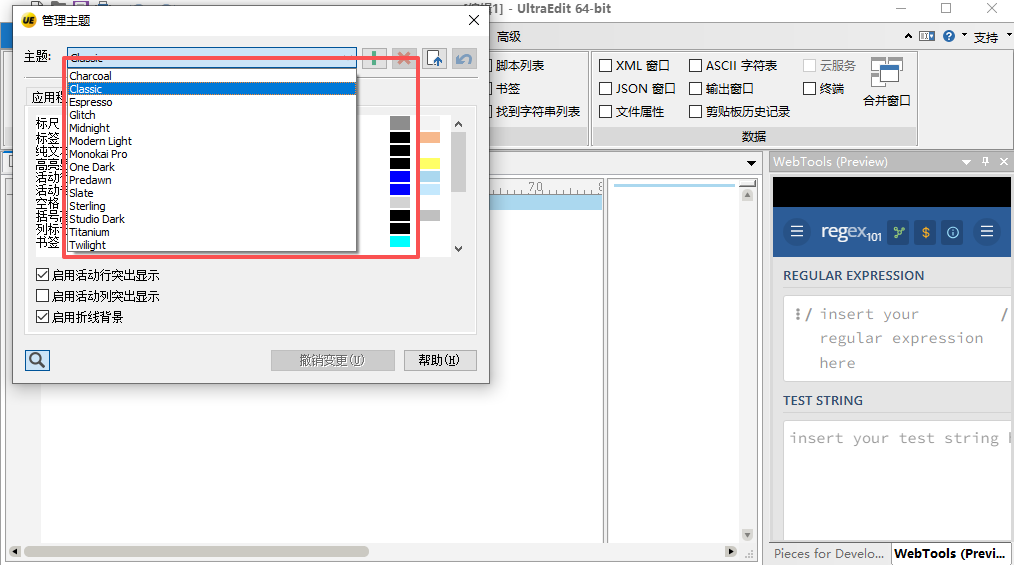Close the 管理主题 dialog

pos(474,20)
